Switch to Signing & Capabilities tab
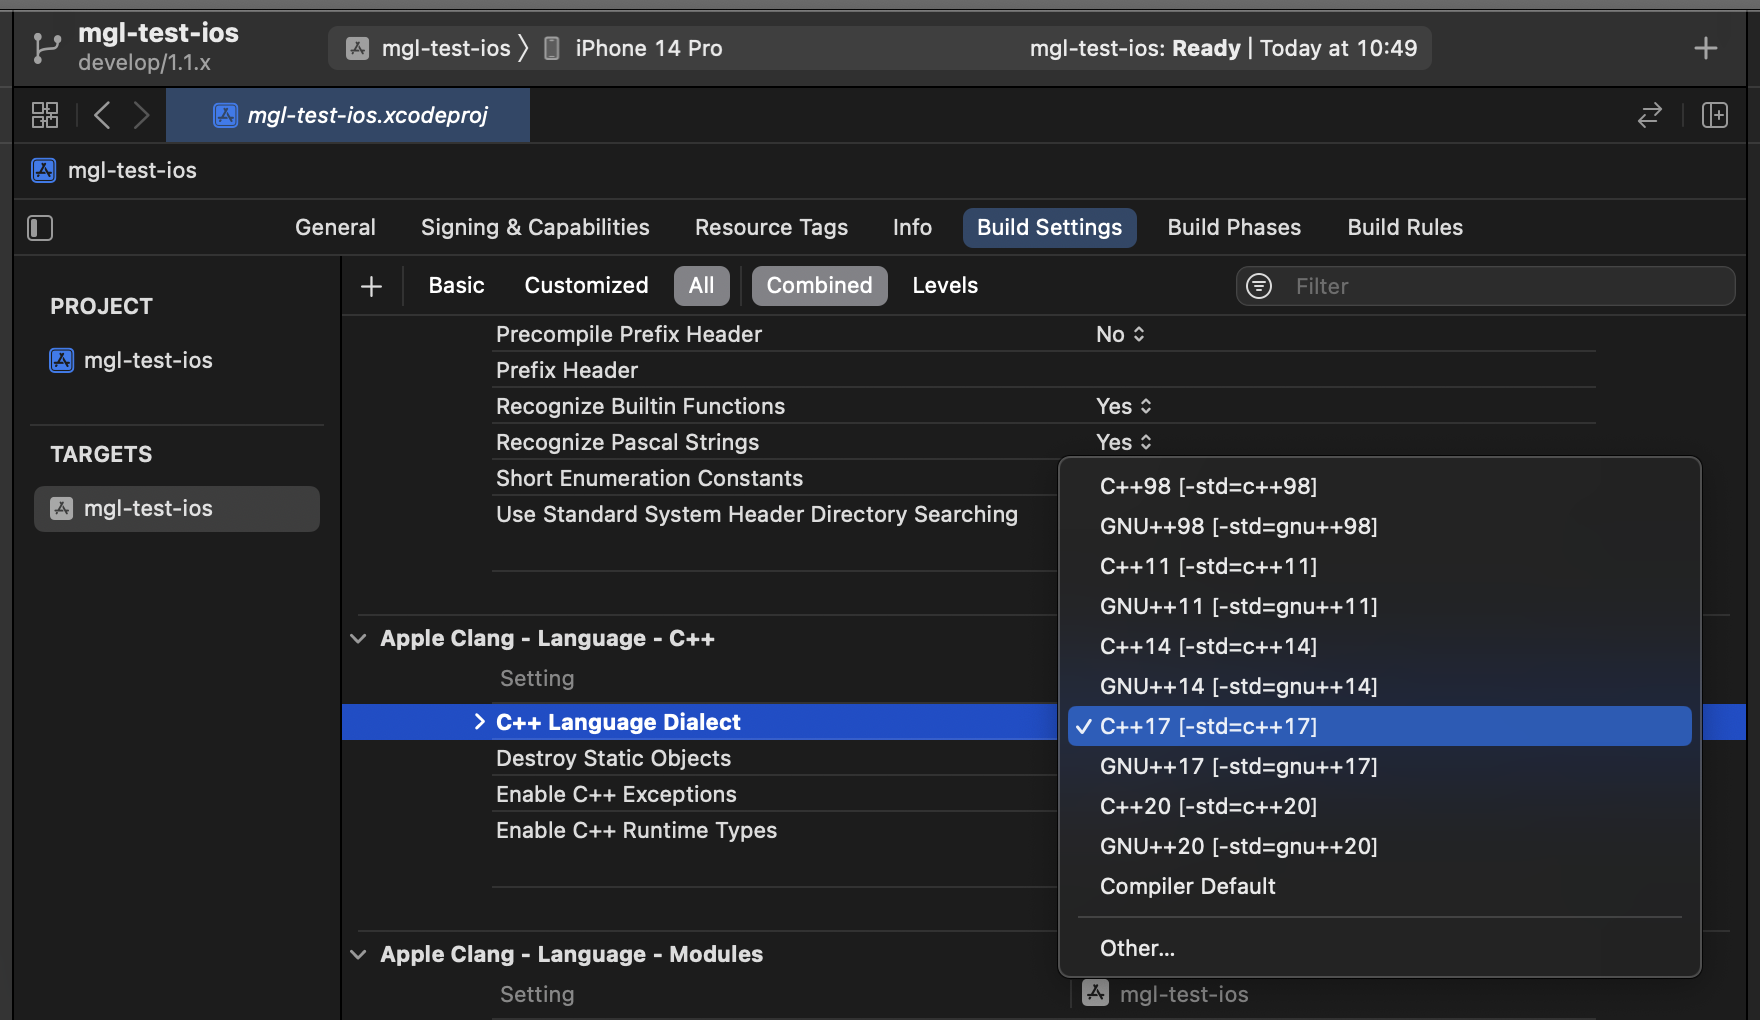Viewport: 1760px width, 1020px height. pyautogui.click(x=535, y=228)
